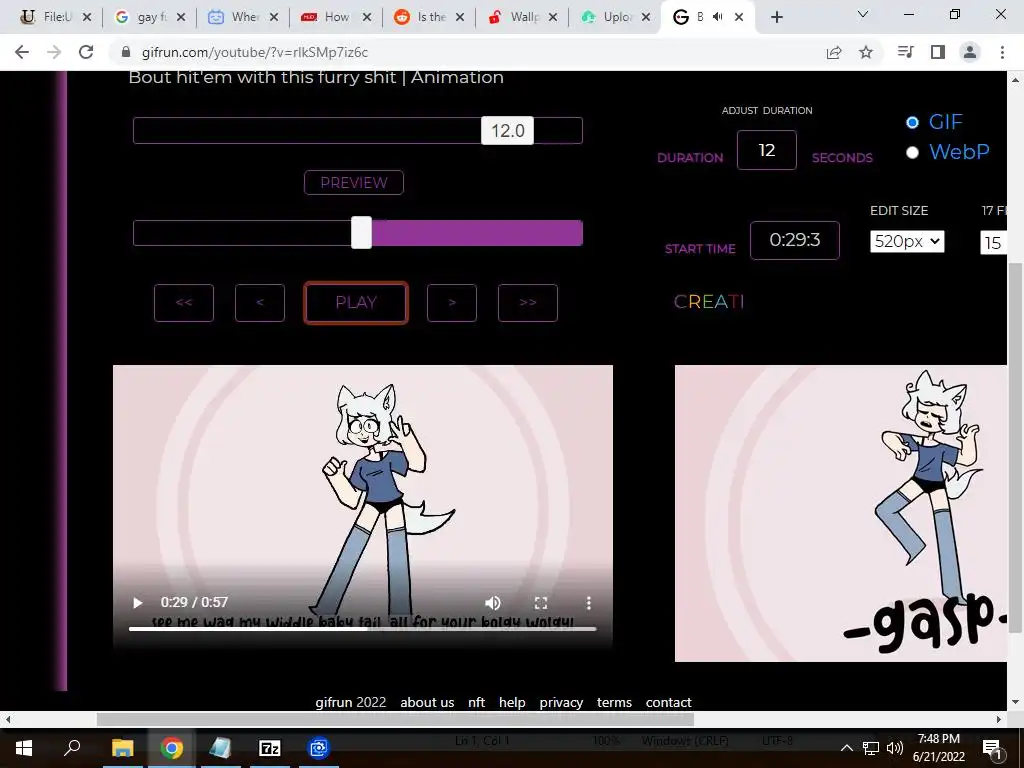Play the video with the player play icon
1024x768 pixels.
pos(138,603)
